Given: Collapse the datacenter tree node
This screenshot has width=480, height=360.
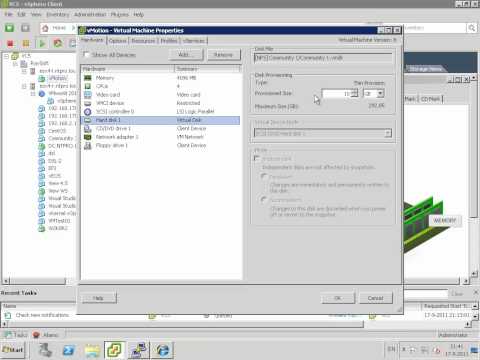Looking at the screenshot, I should (15, 63).
